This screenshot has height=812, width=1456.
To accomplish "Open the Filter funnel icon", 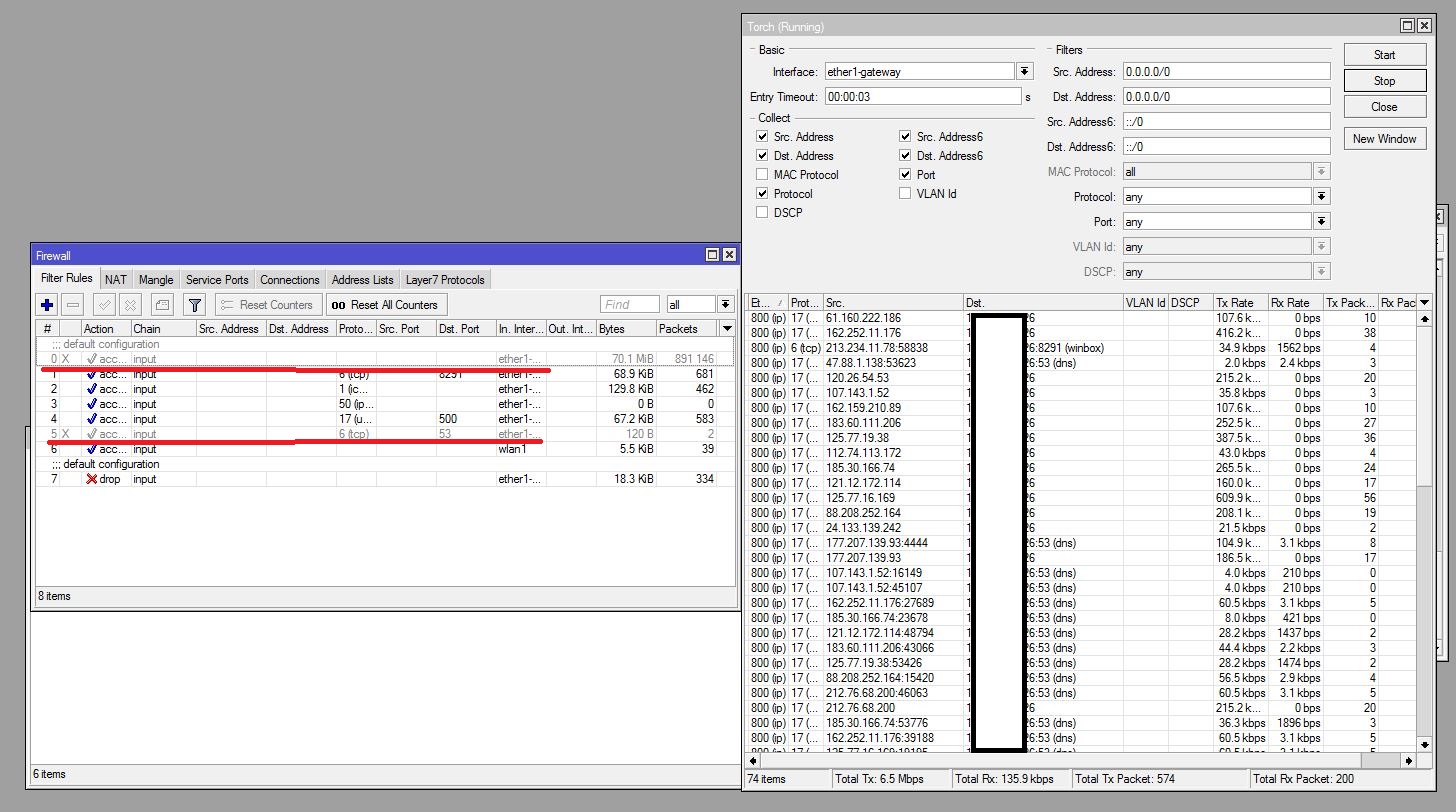I will 195,305.
